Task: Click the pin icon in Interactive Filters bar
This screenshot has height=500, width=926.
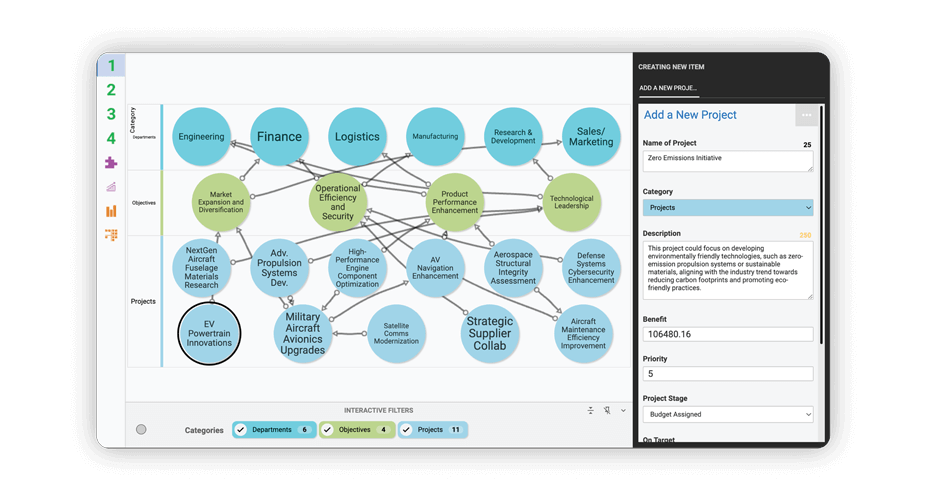Action: pyautogui.click(x=607, y=411)
